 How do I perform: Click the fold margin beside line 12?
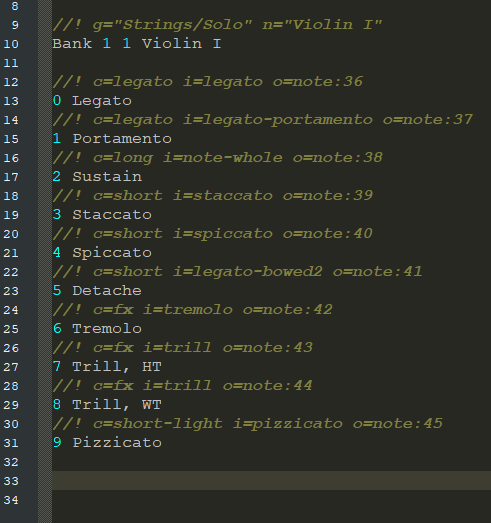[x=45, y=82]
